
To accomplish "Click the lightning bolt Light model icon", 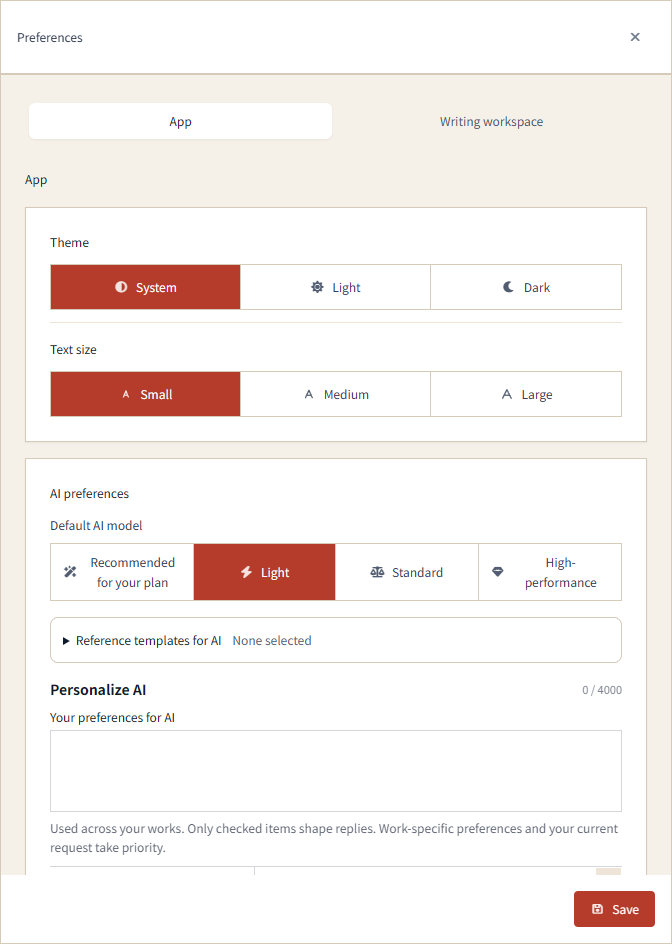I will point(246,572).
